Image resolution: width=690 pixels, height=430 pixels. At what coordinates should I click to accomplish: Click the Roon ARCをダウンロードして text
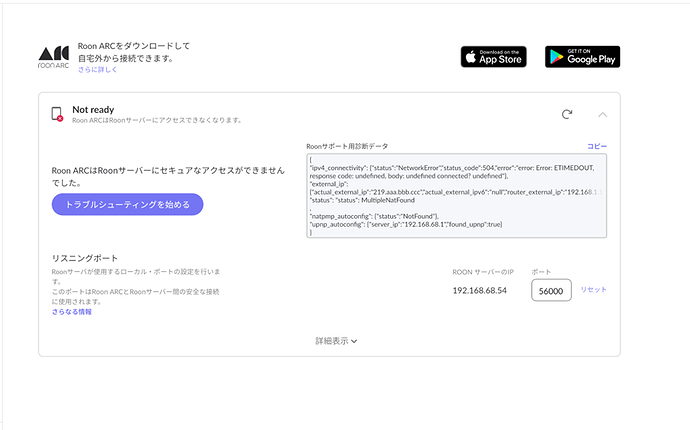pos(134,46)
